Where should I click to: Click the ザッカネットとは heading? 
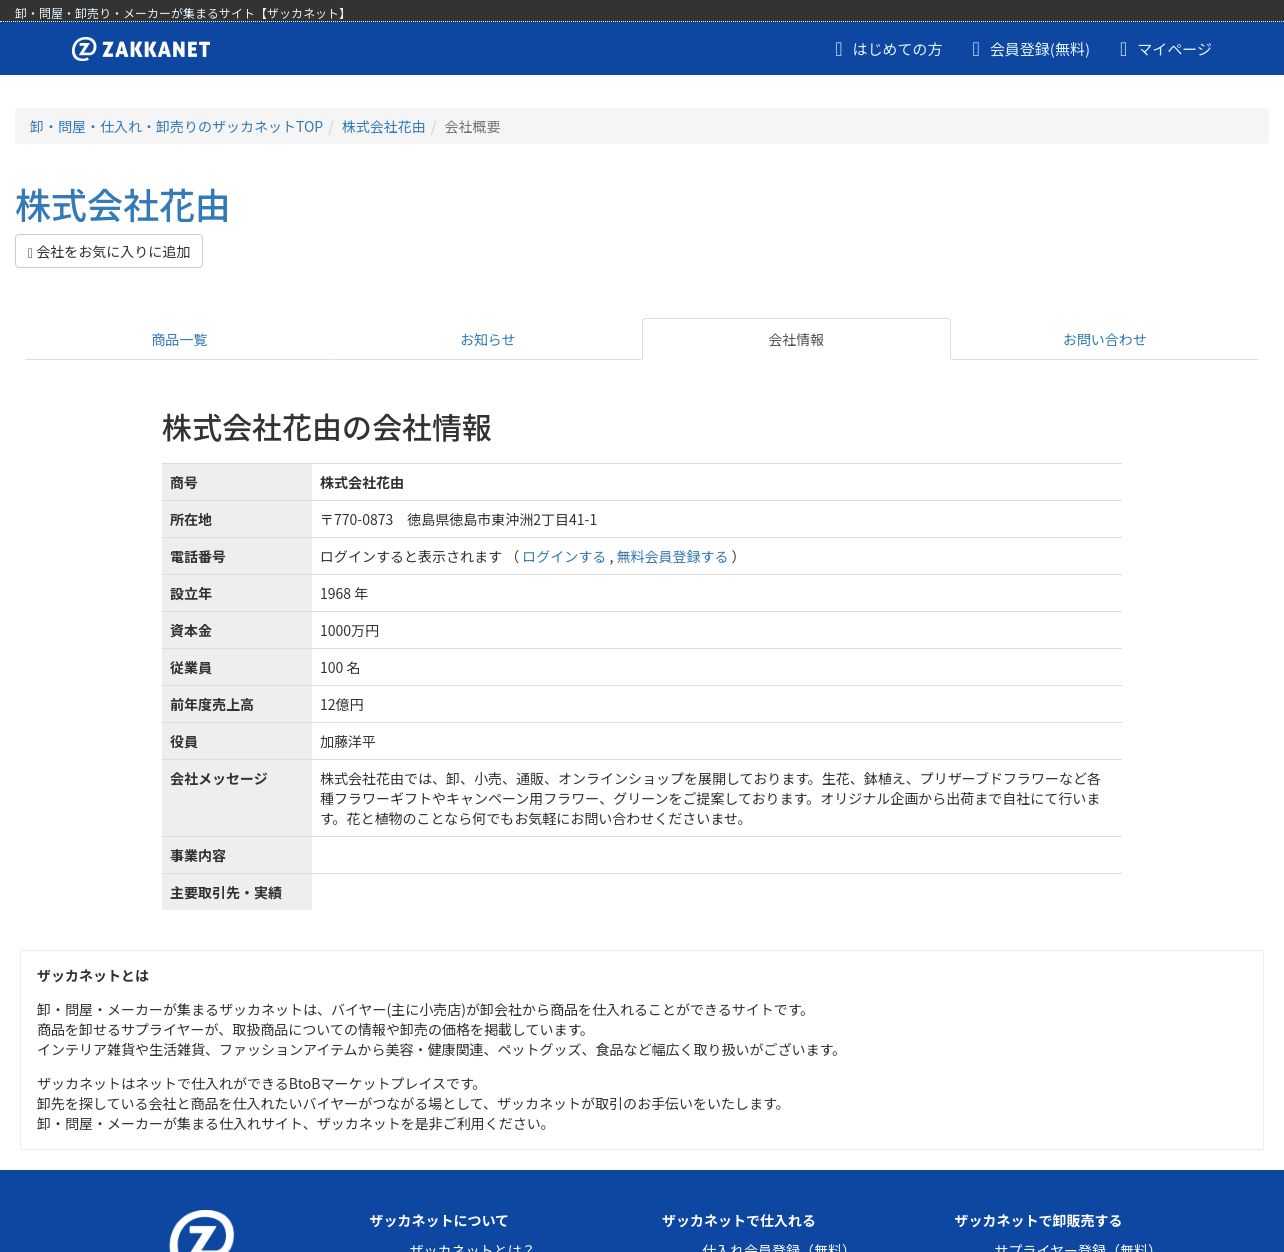(93, 976)
